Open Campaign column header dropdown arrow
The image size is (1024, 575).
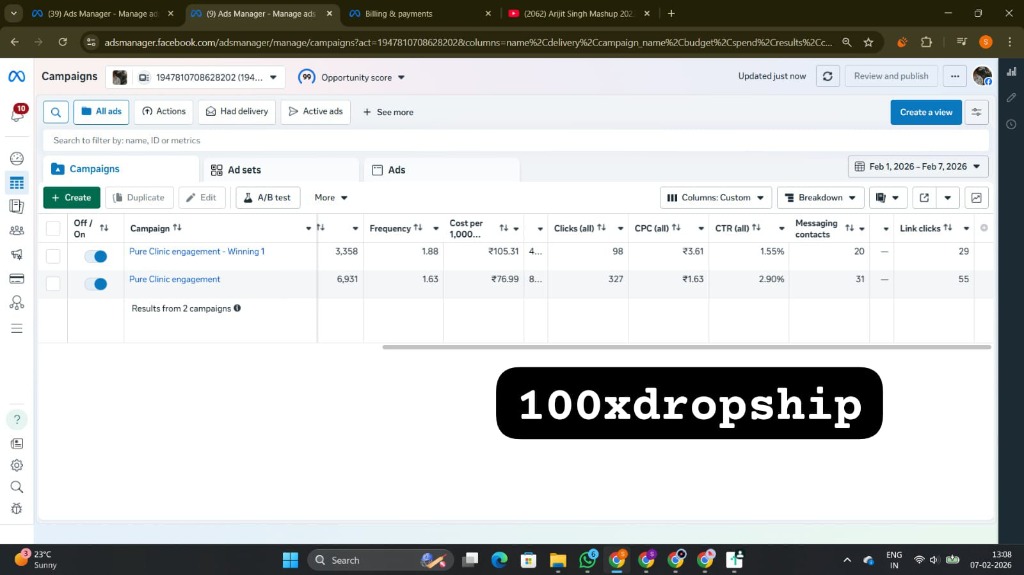[x=308, y=229]
